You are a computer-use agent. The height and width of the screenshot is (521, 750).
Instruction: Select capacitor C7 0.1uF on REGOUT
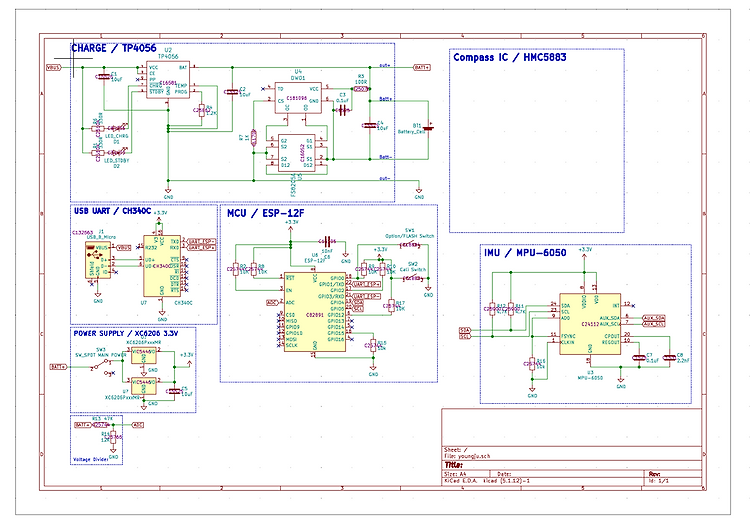pyautogui.click(x=639, y=358)
